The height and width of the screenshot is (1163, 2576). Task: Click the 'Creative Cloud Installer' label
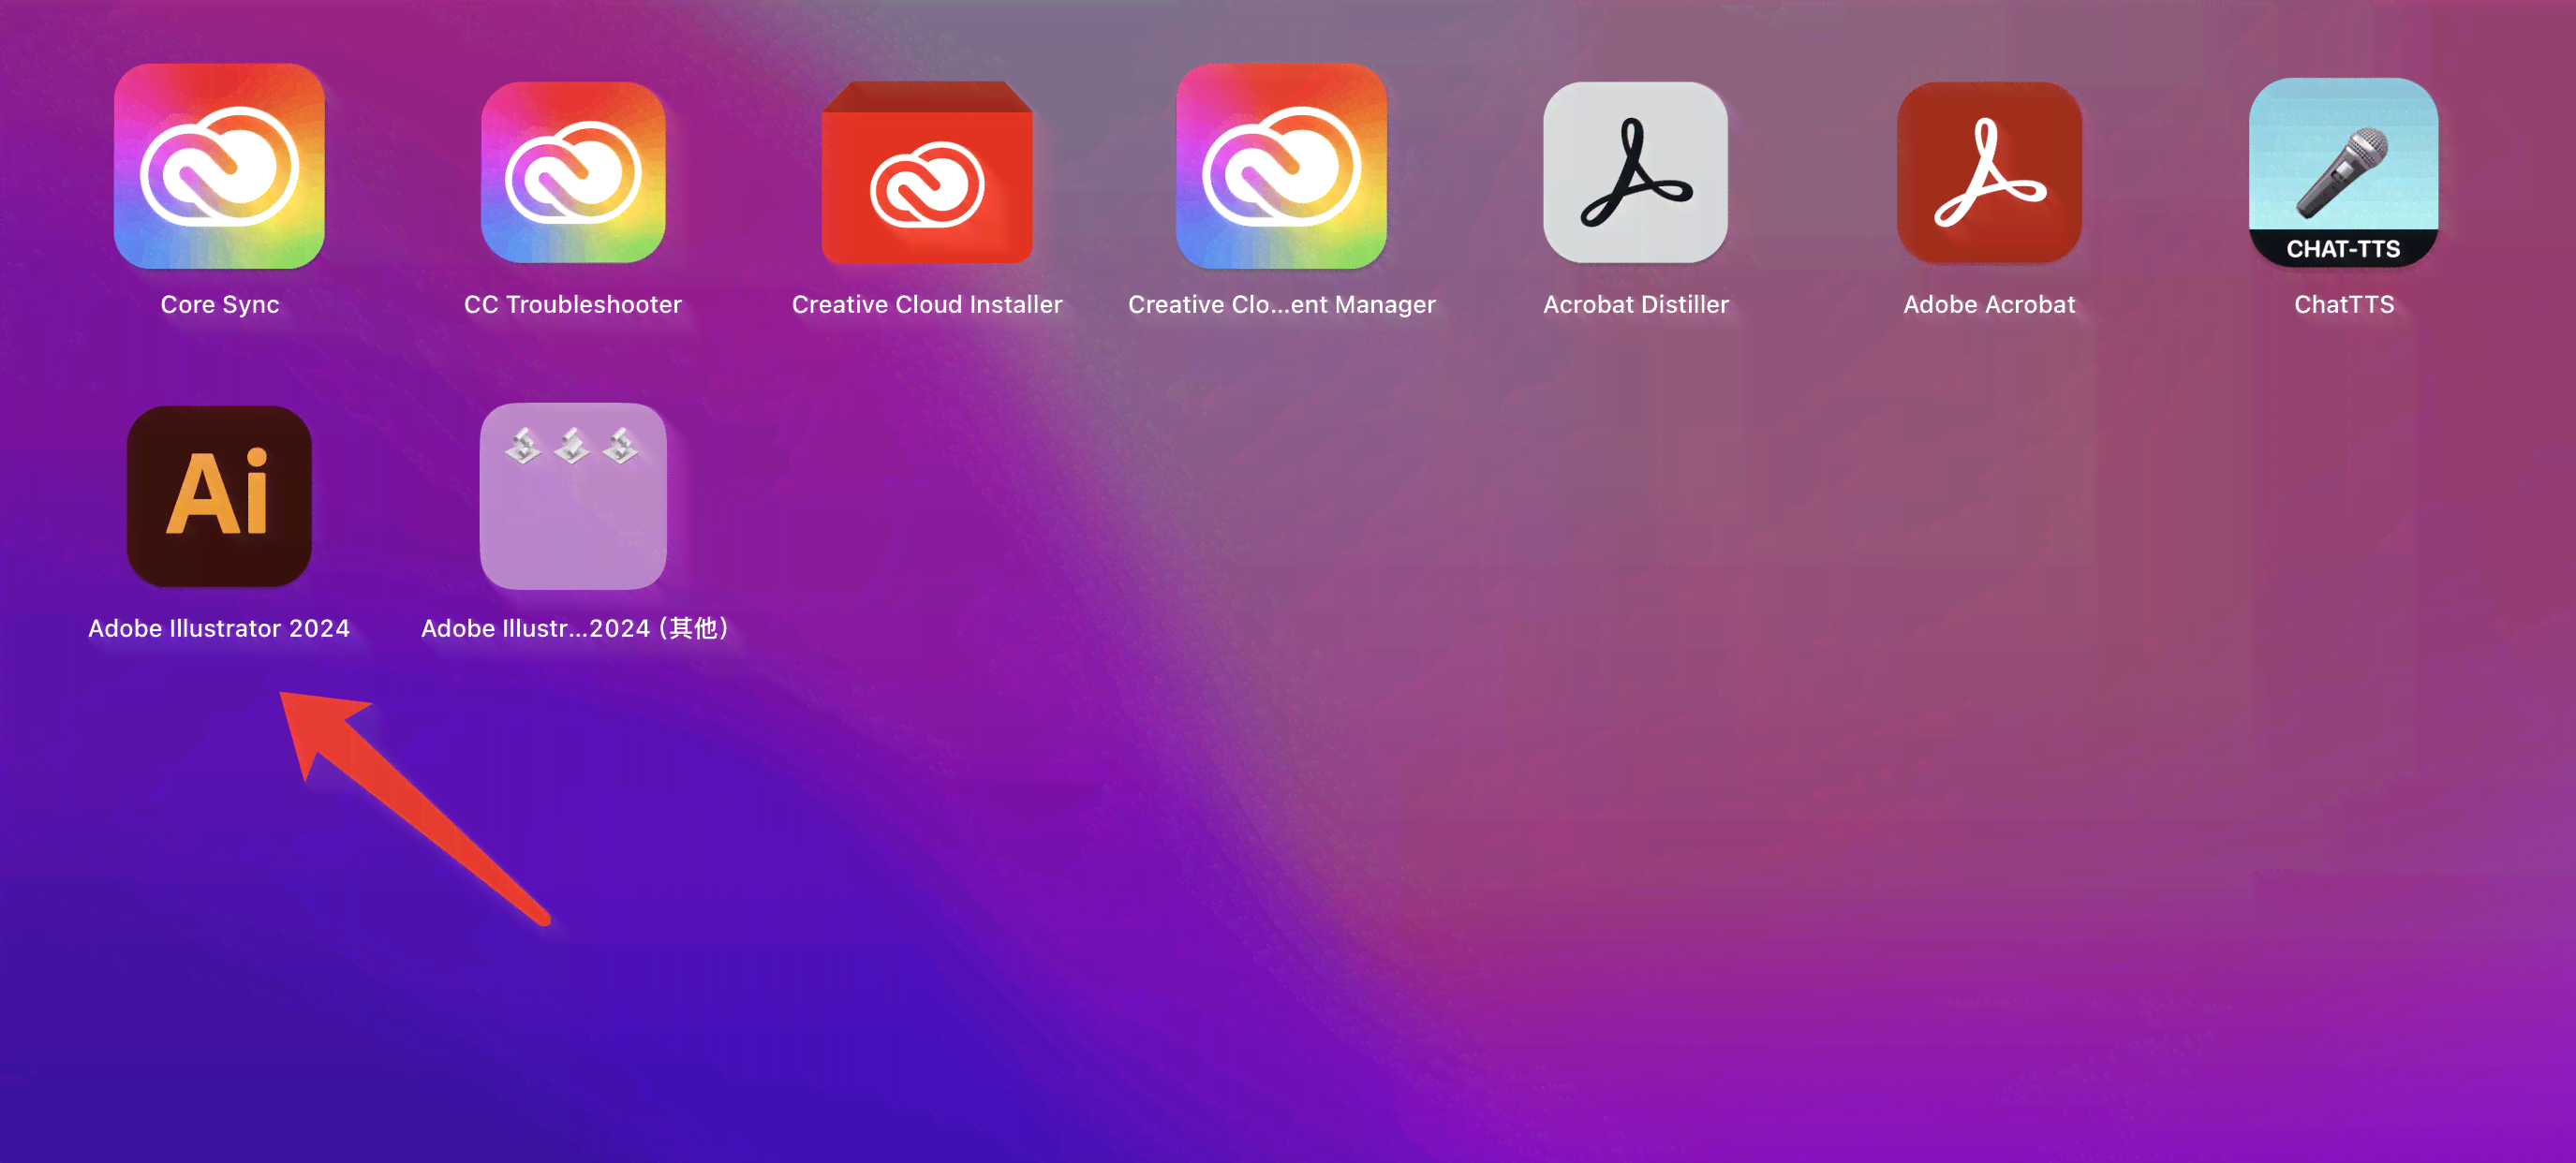coord(927,304)
